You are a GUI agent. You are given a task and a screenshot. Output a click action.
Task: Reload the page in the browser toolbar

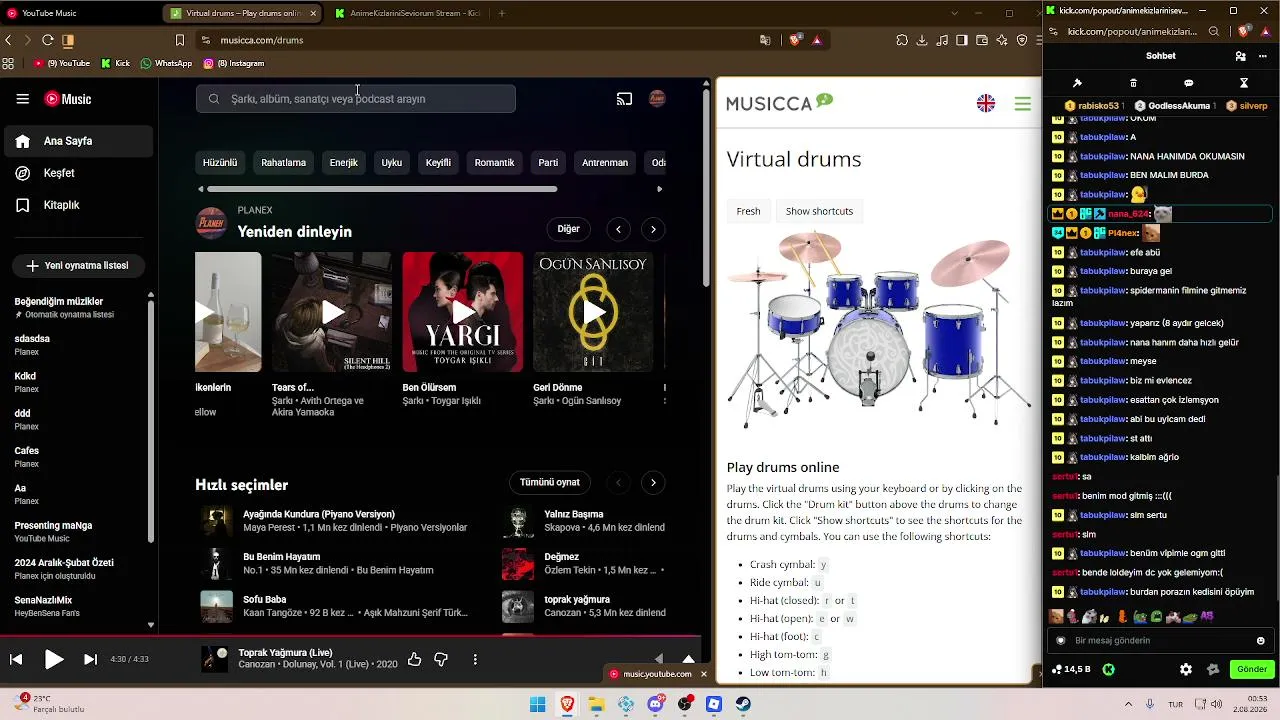[47, 40]
